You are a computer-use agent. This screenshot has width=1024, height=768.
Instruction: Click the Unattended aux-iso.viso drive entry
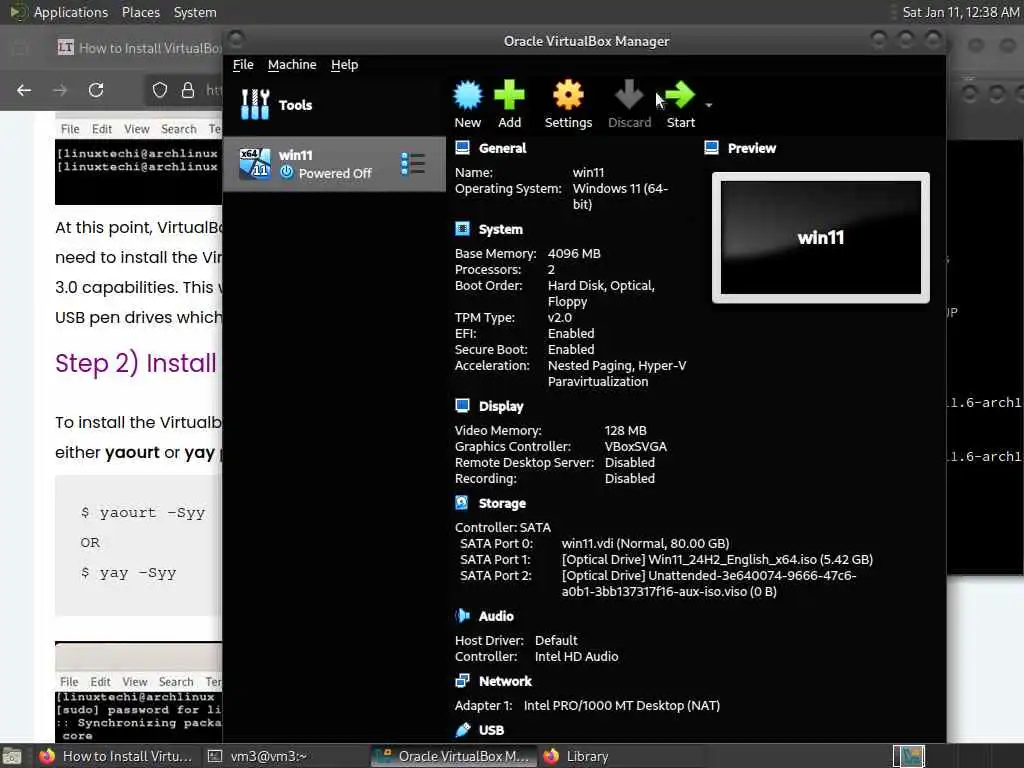pyautogui.click(x=709, y=584)
